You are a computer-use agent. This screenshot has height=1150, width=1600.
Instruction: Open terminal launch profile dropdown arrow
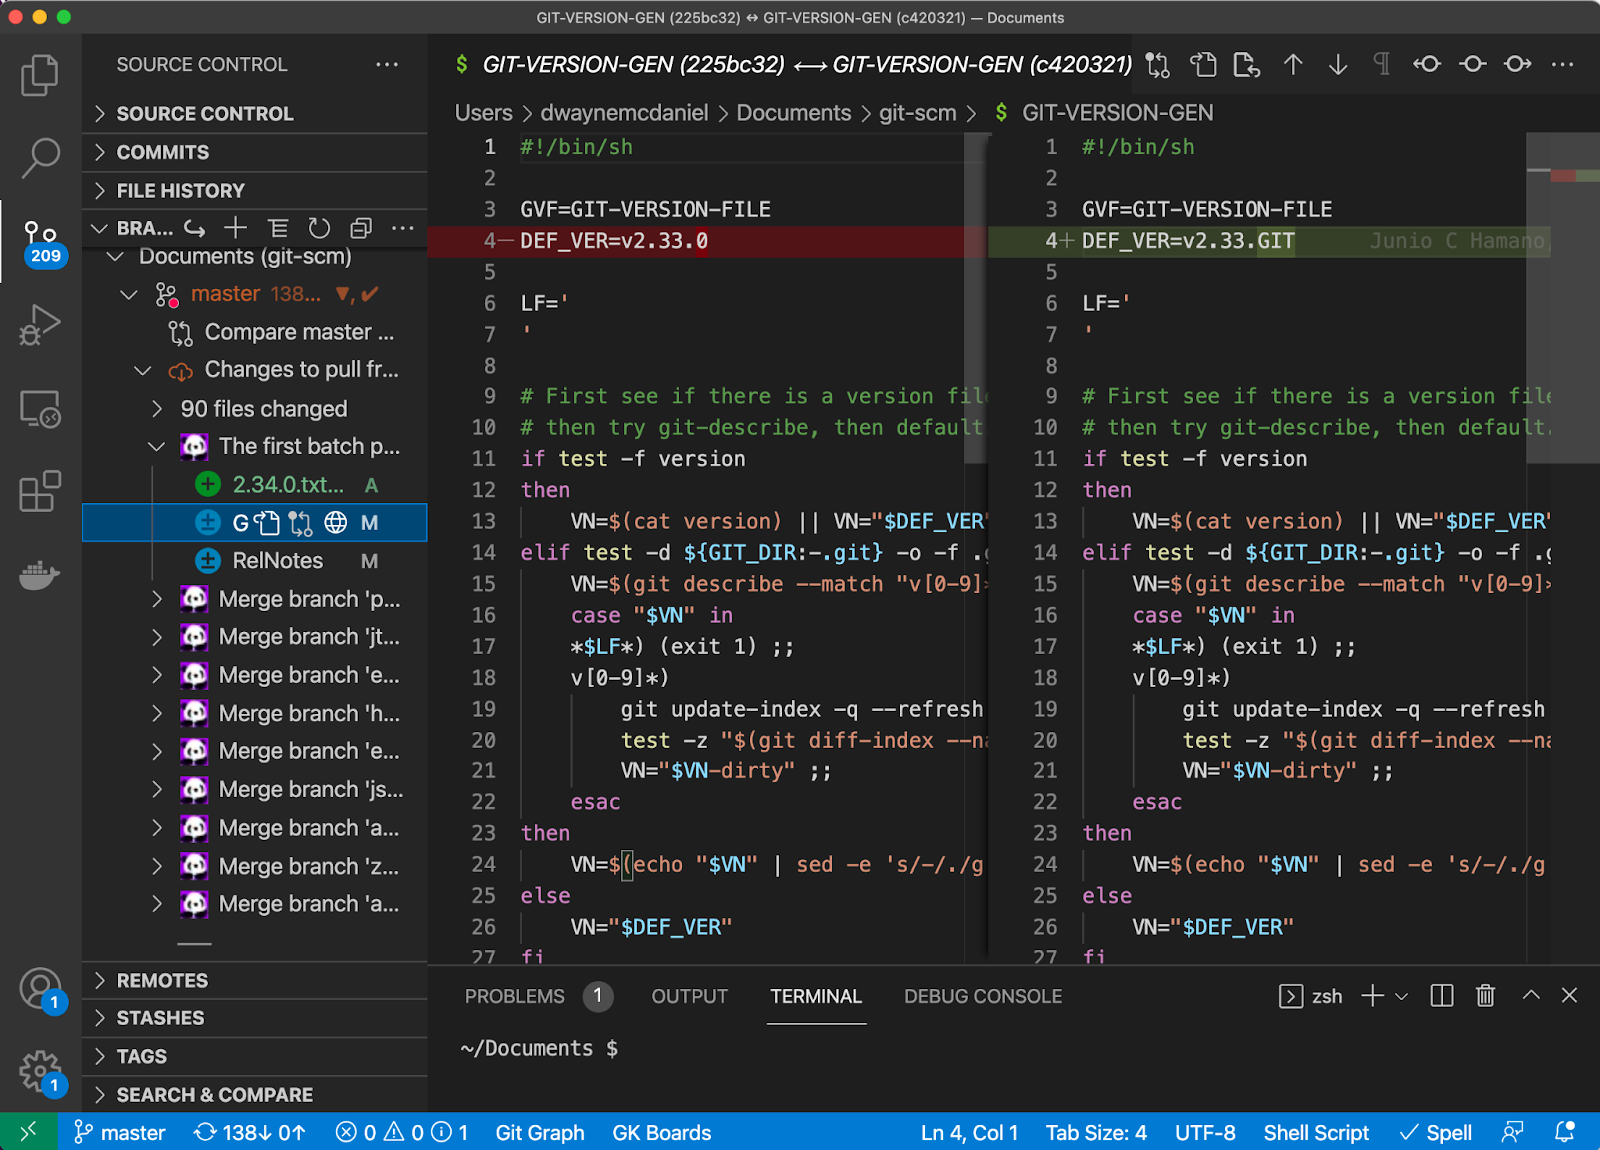pos(1401,996)
